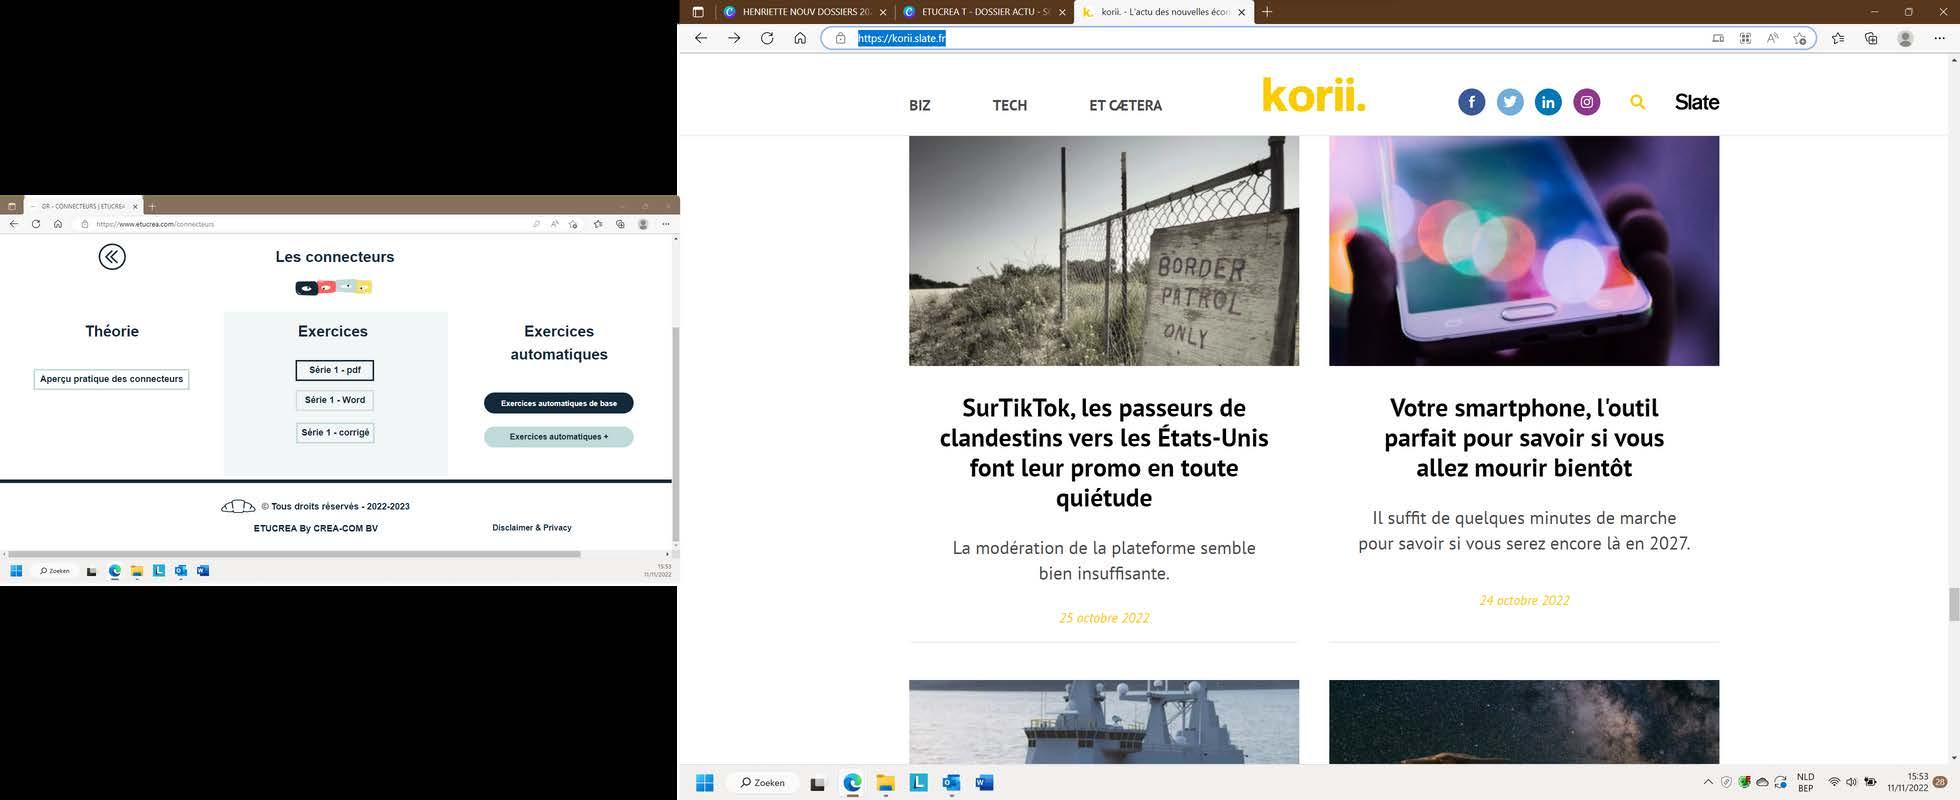Start Exercices automatiques de base
The width and height of the screenshot is (1960, 800).
(x=559, y=403)
